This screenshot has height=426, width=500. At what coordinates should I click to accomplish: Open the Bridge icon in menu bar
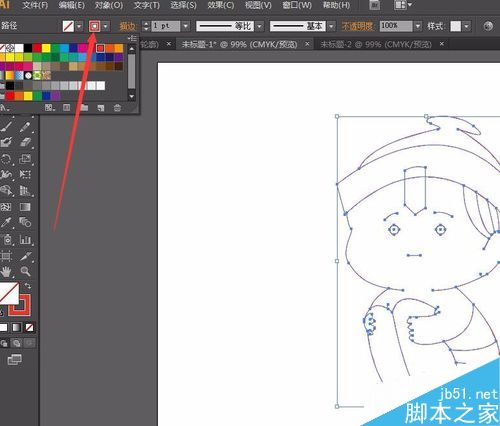375,5
